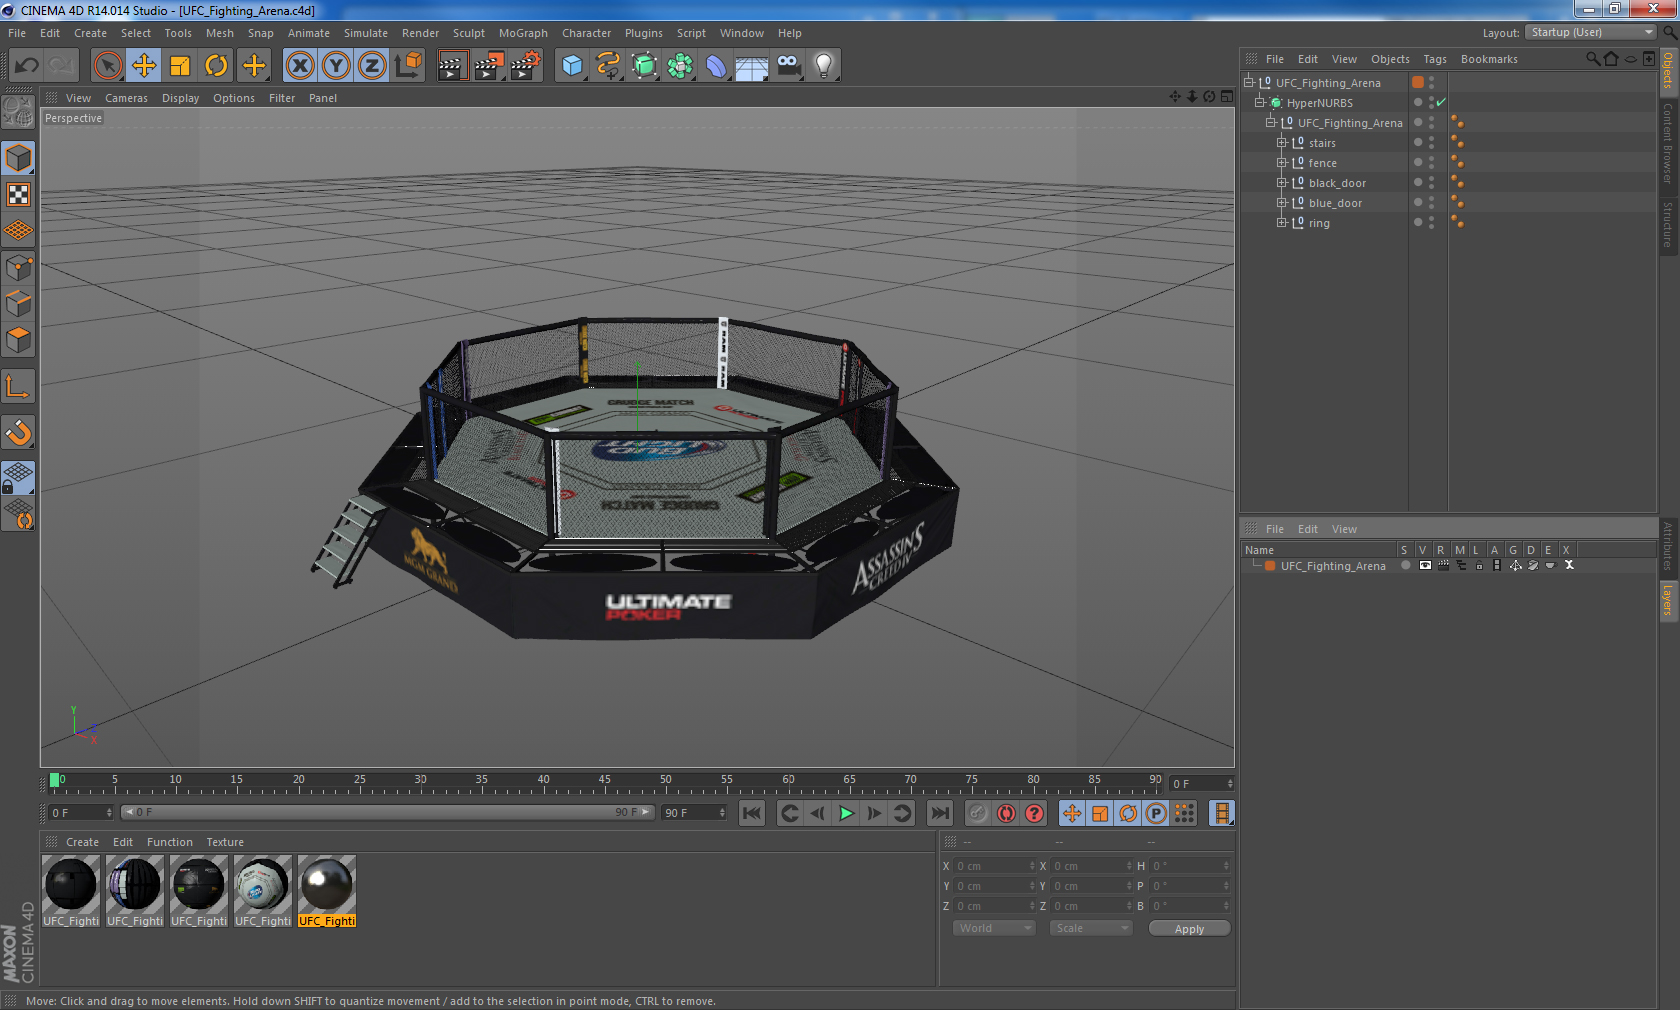The height and width of the screenshot is (1010, 1680).
Task: Collapse the HyperNURBS tree node
Action: pyautogui.click(x=1260, y=103)
